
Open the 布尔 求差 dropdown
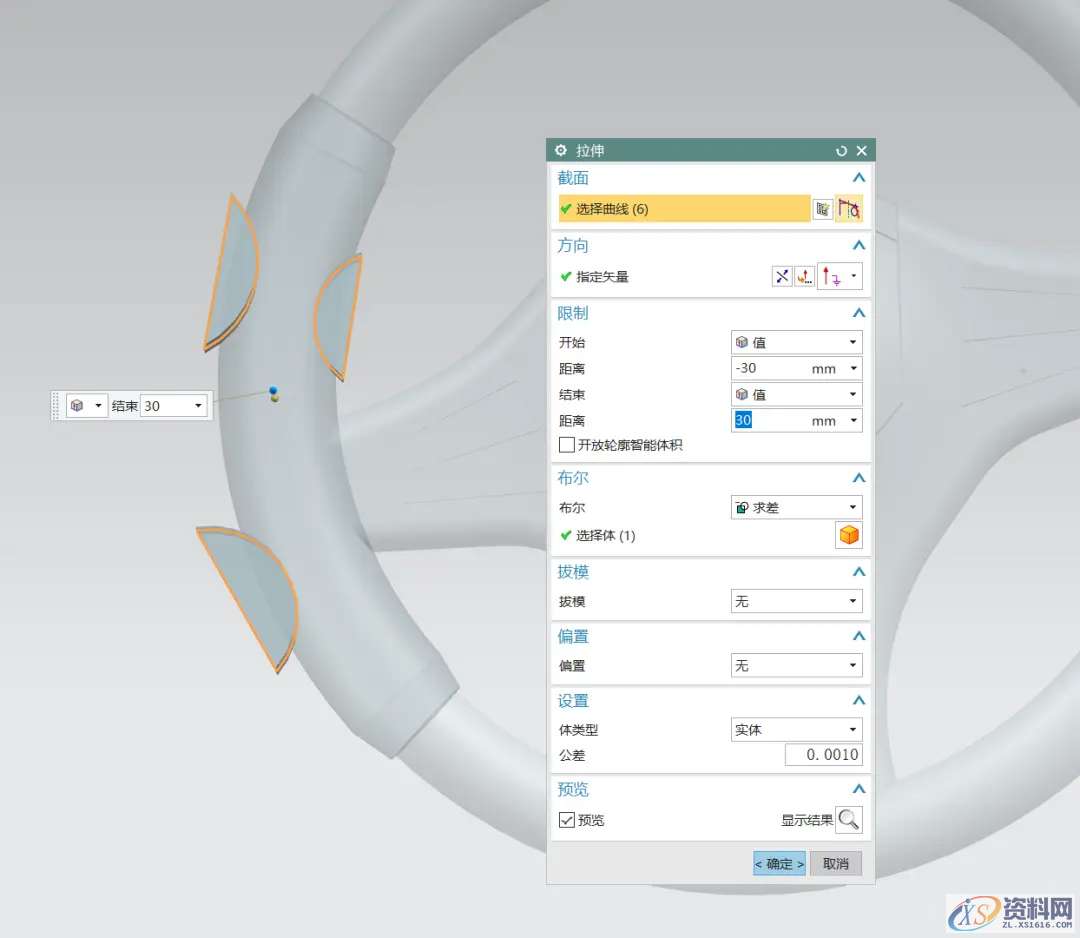point(796,508)
